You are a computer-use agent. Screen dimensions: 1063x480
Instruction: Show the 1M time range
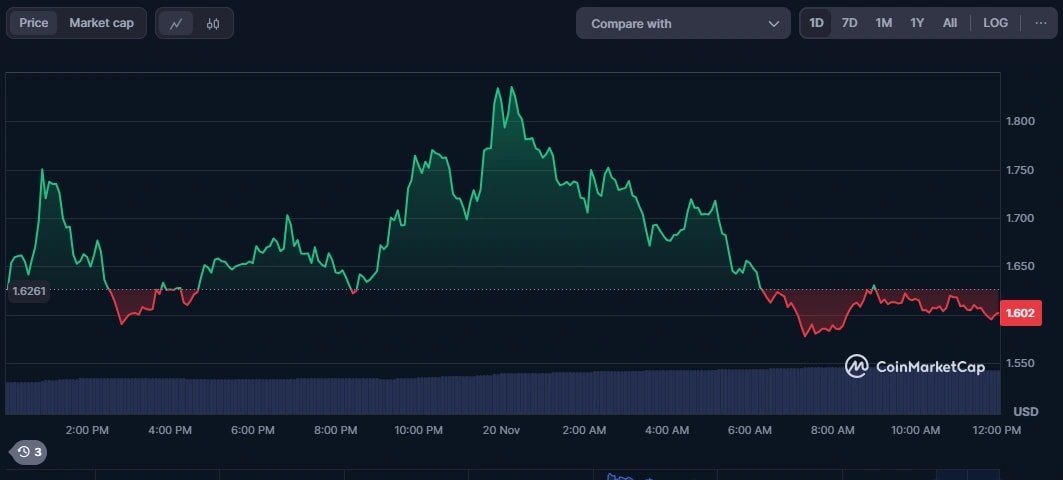[883, 23]
